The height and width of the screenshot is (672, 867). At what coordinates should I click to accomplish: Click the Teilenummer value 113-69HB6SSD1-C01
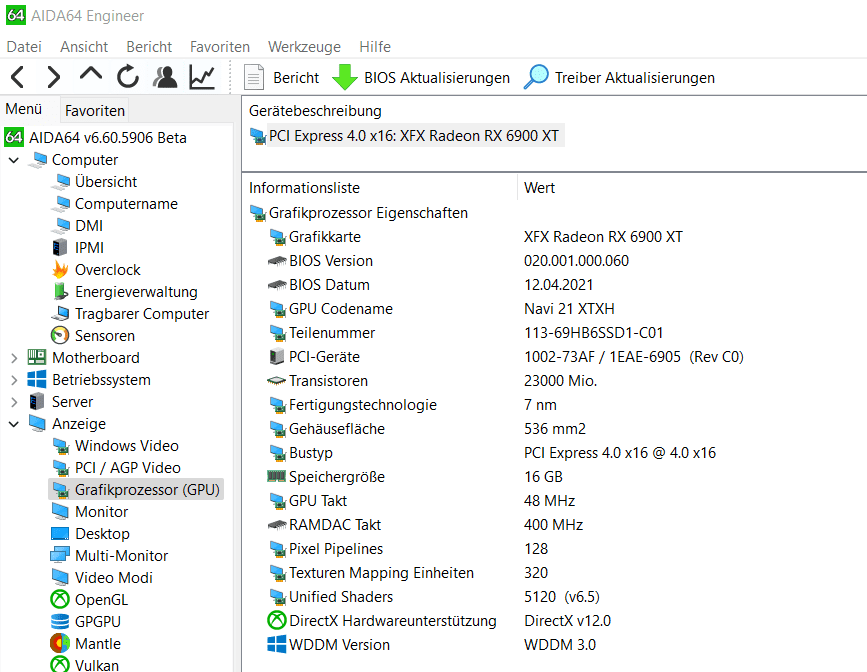(x=593, y=332)
